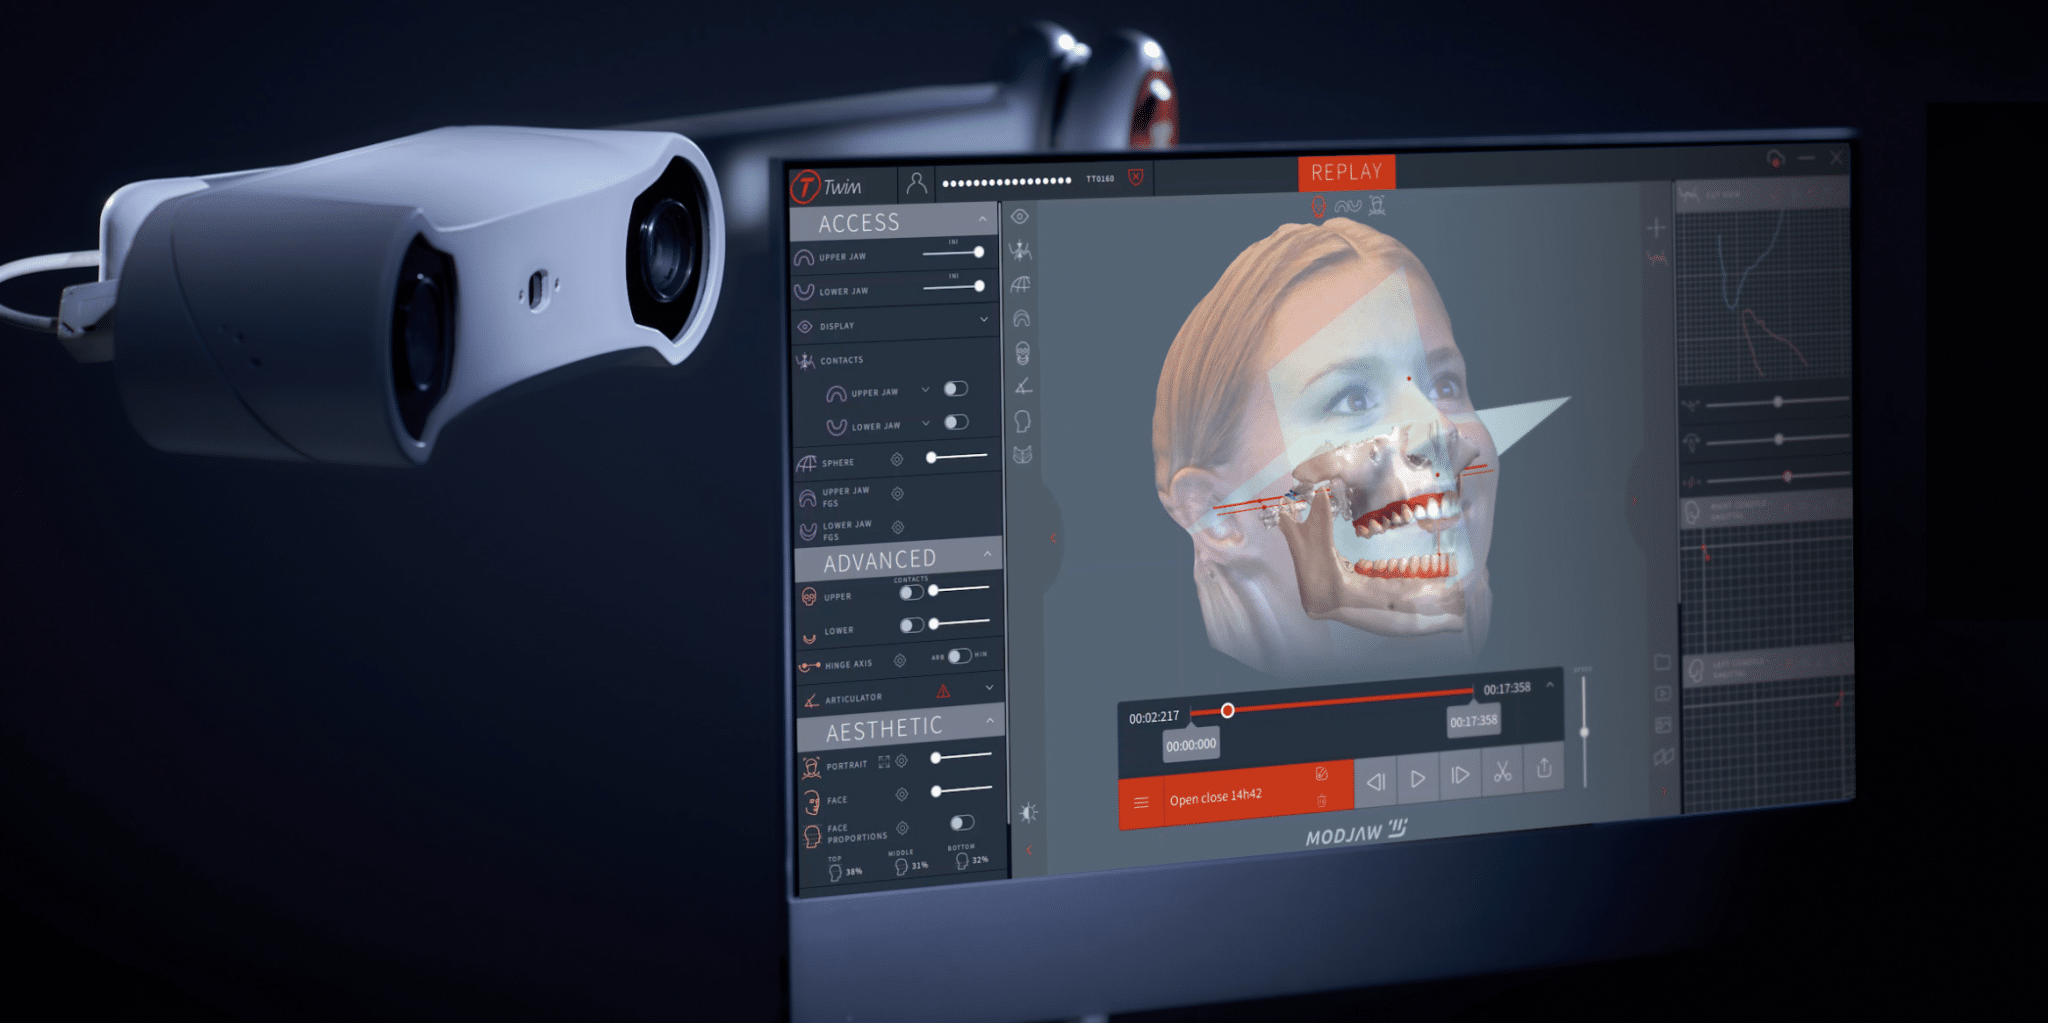This screenshot has width=2048, height=1023.
Task: Click the timeline playhead handle
Action: (1227, 710)
